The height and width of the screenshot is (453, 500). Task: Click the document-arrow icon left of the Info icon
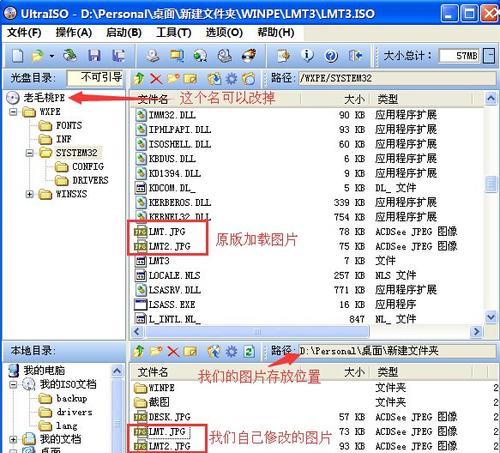tap(283, 55)
